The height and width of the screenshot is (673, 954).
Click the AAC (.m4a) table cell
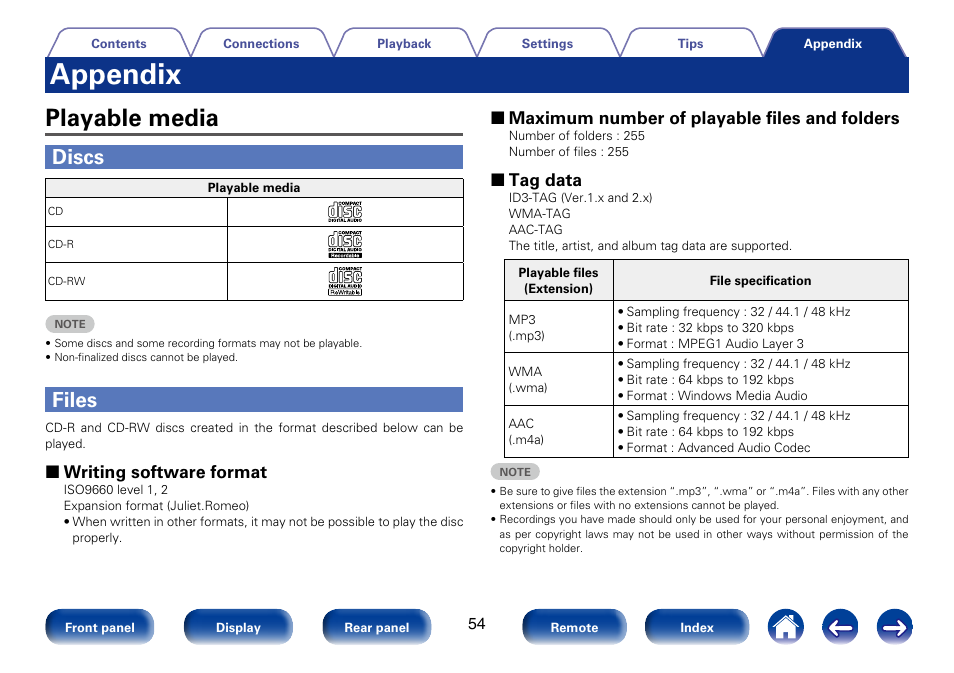coord(559,431)
